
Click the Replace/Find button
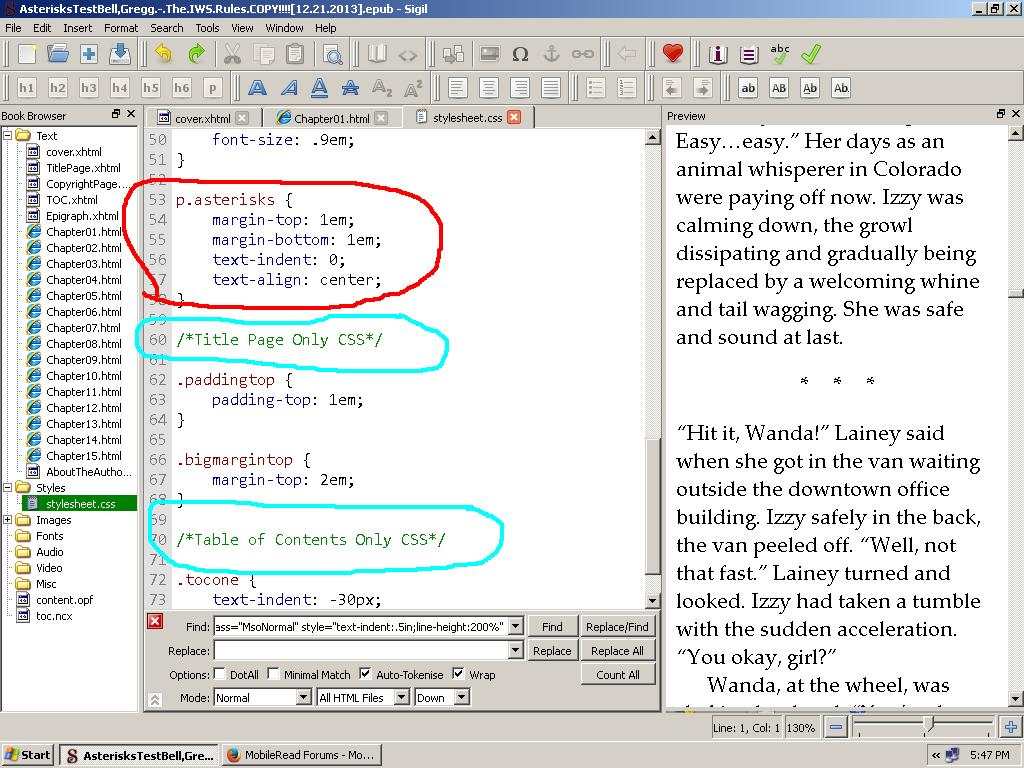pyautogui.click(x=617, y=627)
